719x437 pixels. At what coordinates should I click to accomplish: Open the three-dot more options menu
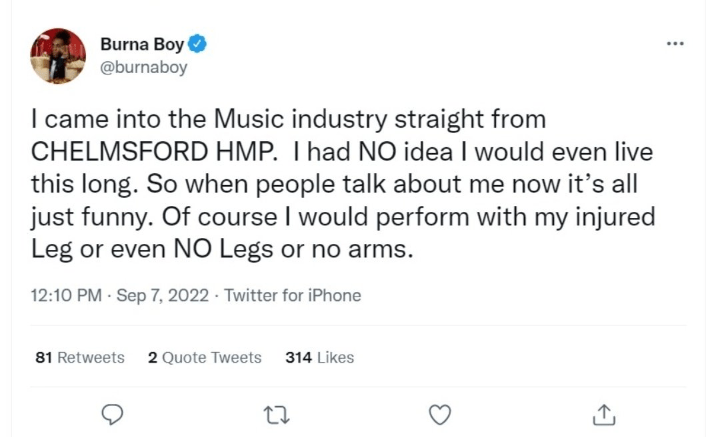point(675,44)
